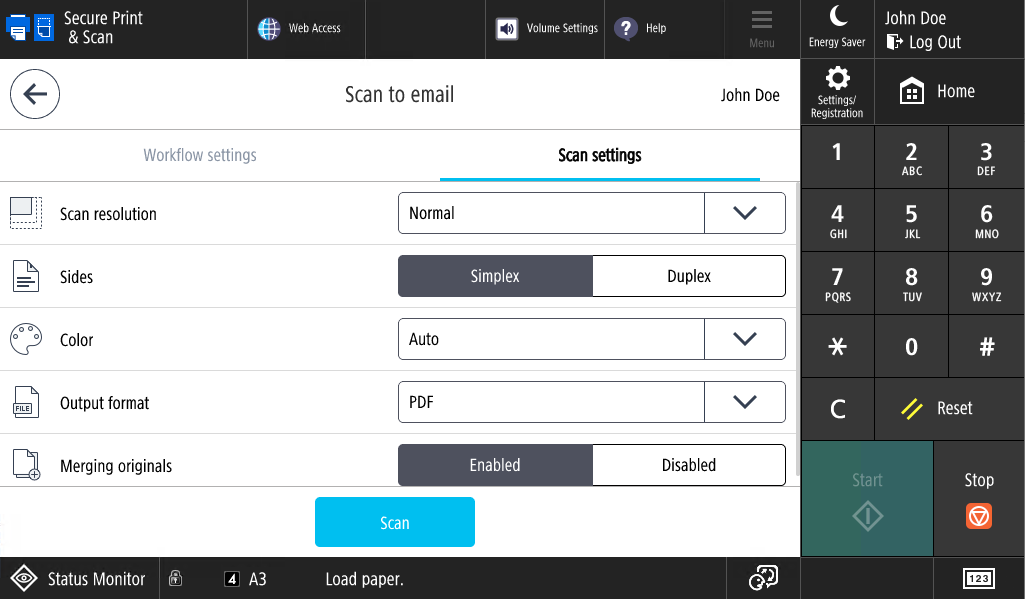Go to Home screen
This screenshot has height=599, width=1025.
pyautogui.click(x=949, y=92)
